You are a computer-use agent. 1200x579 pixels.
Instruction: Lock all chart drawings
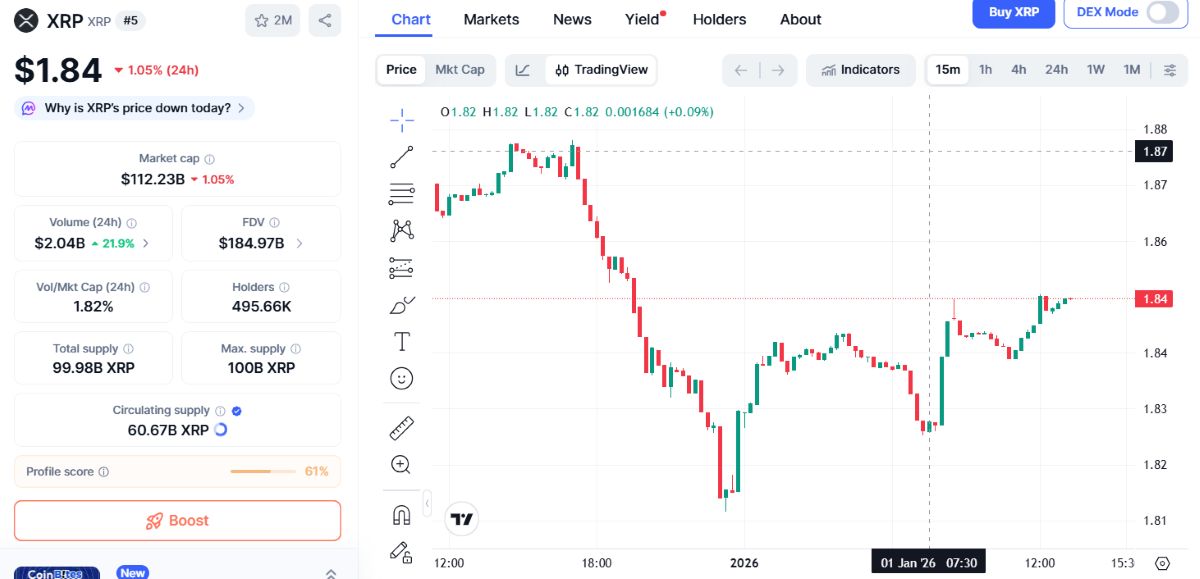tap(401, 555)
